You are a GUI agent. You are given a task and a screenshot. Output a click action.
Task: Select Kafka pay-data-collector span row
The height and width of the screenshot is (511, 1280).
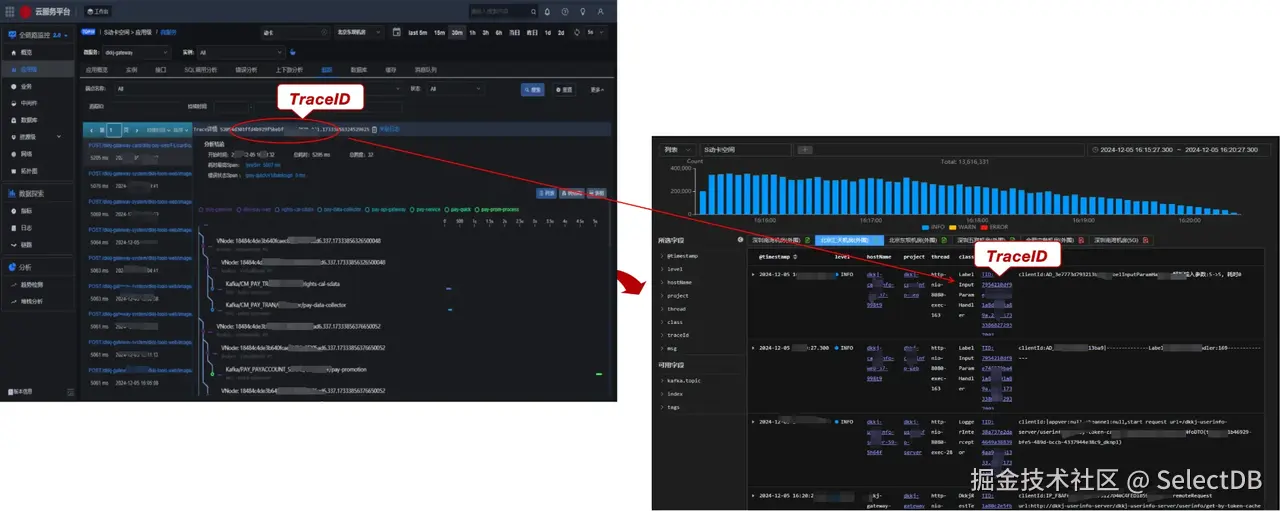click(285, 304)
